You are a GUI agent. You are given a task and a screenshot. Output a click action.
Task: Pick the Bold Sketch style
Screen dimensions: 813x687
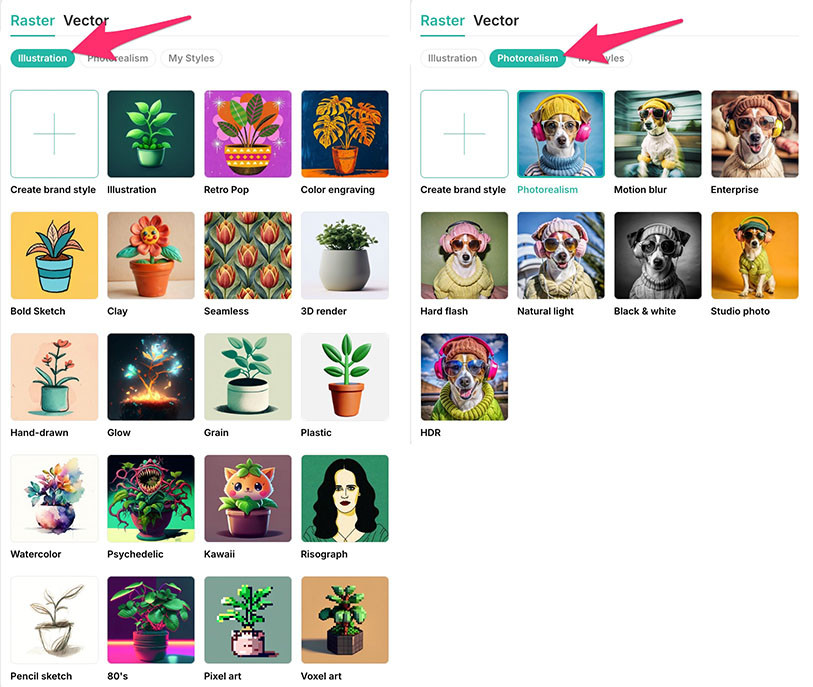(54, 256)
